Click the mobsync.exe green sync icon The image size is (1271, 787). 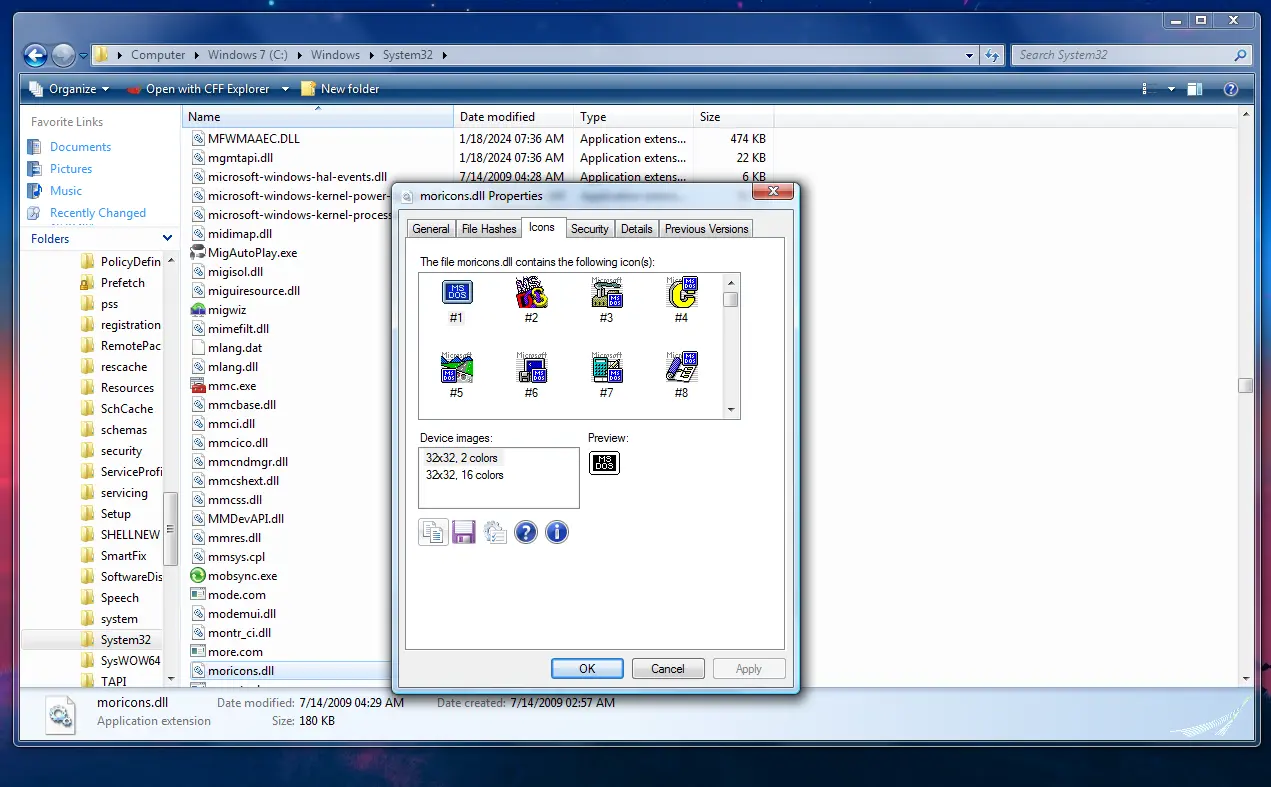[198, 576]
